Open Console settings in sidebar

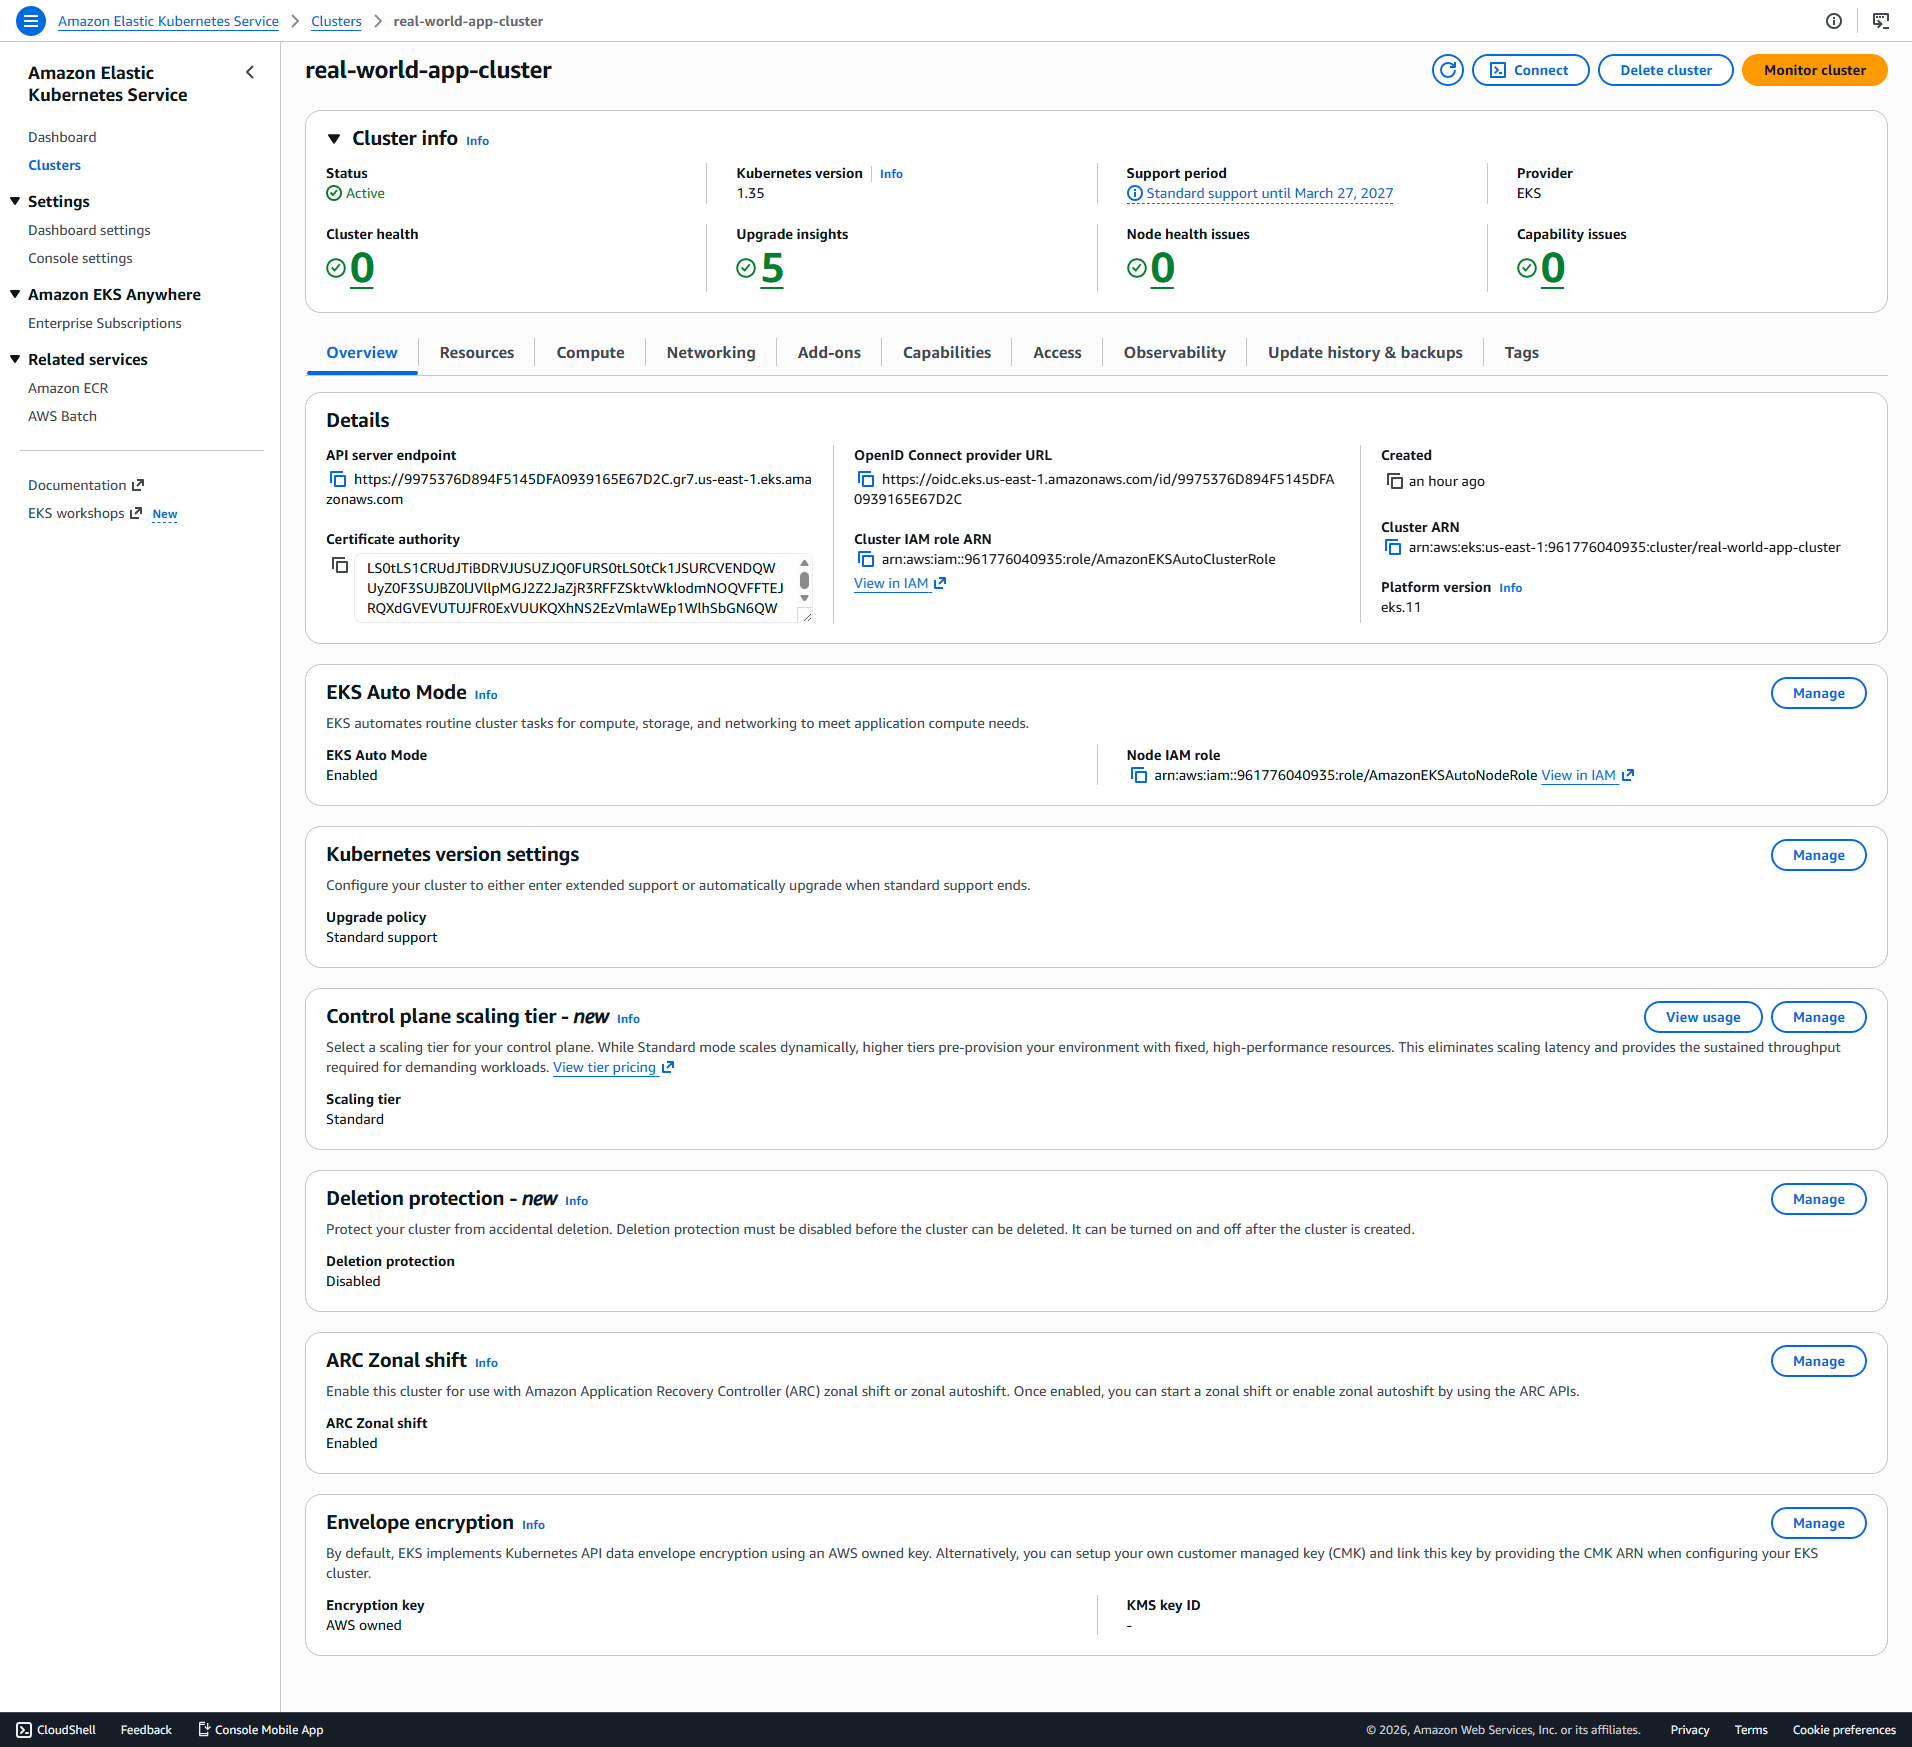tap(80, 258)
